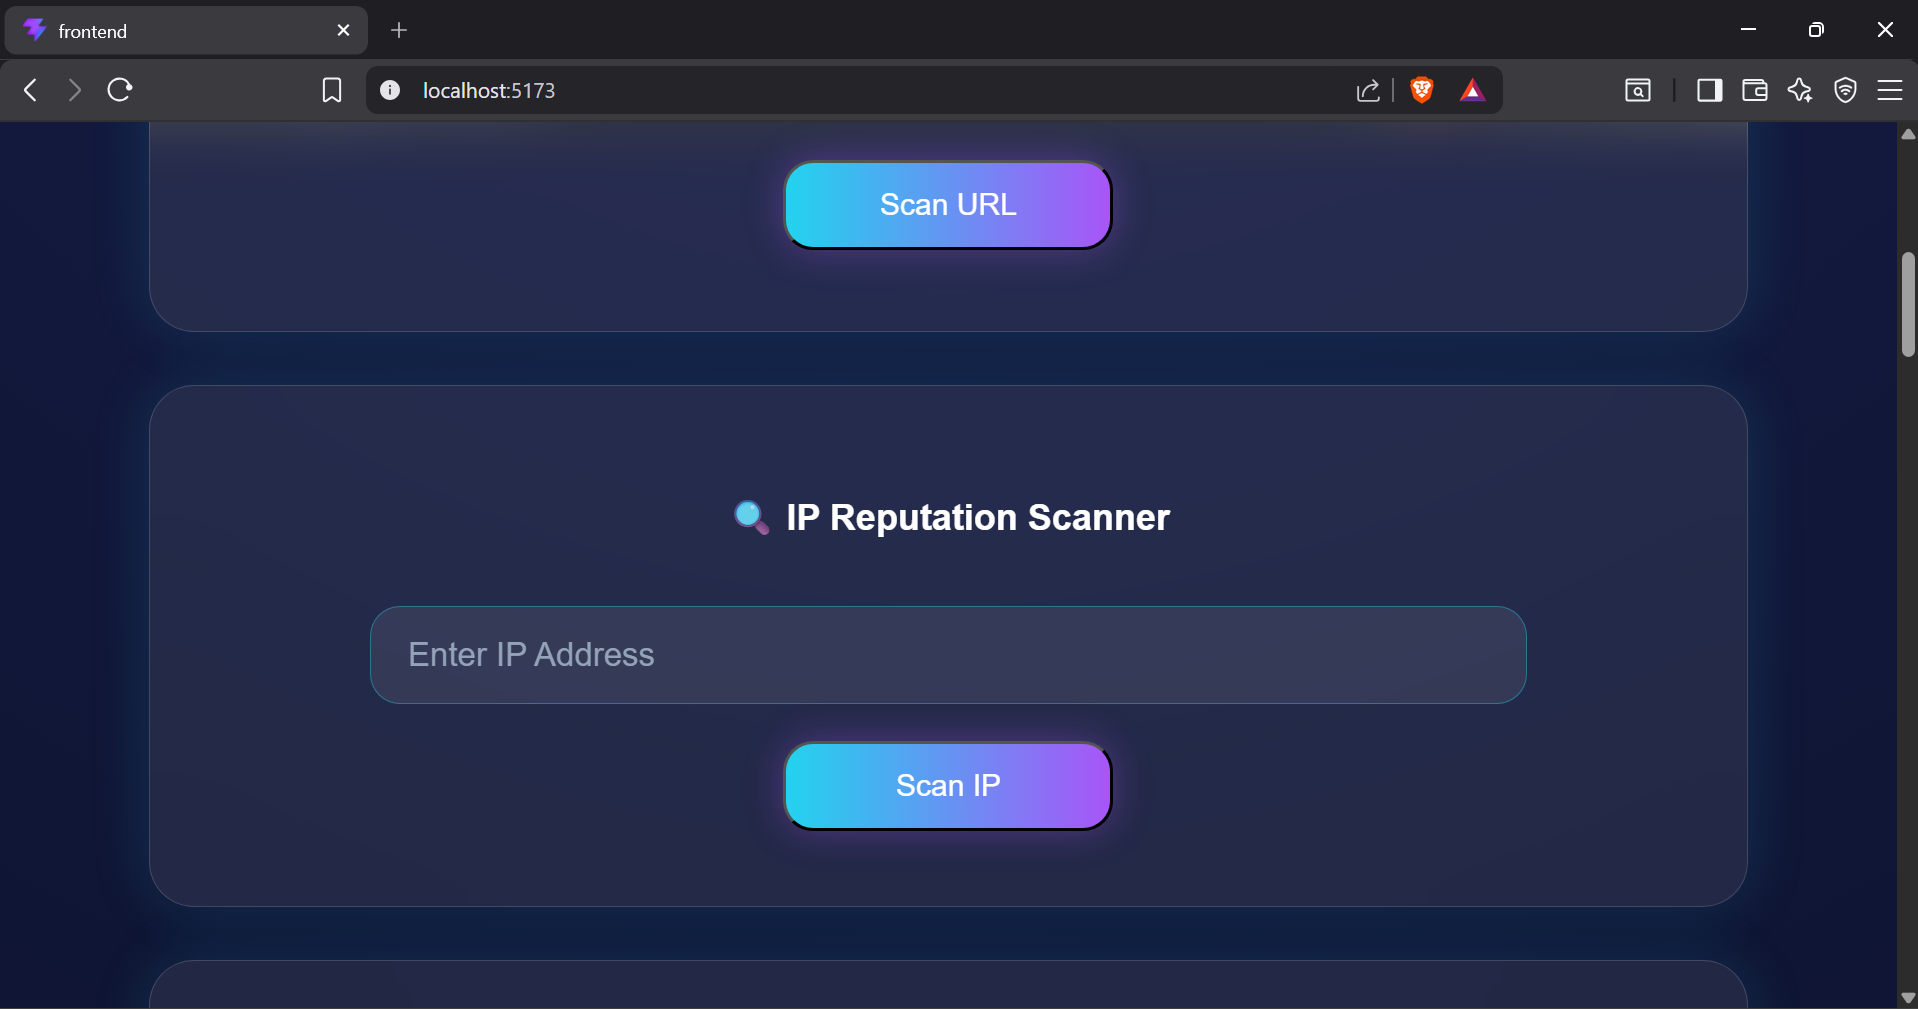Click the scrollbar up arrow
Image resolution: width=1918 pixels, height=1009 pixels.
tap(1908, 134)
